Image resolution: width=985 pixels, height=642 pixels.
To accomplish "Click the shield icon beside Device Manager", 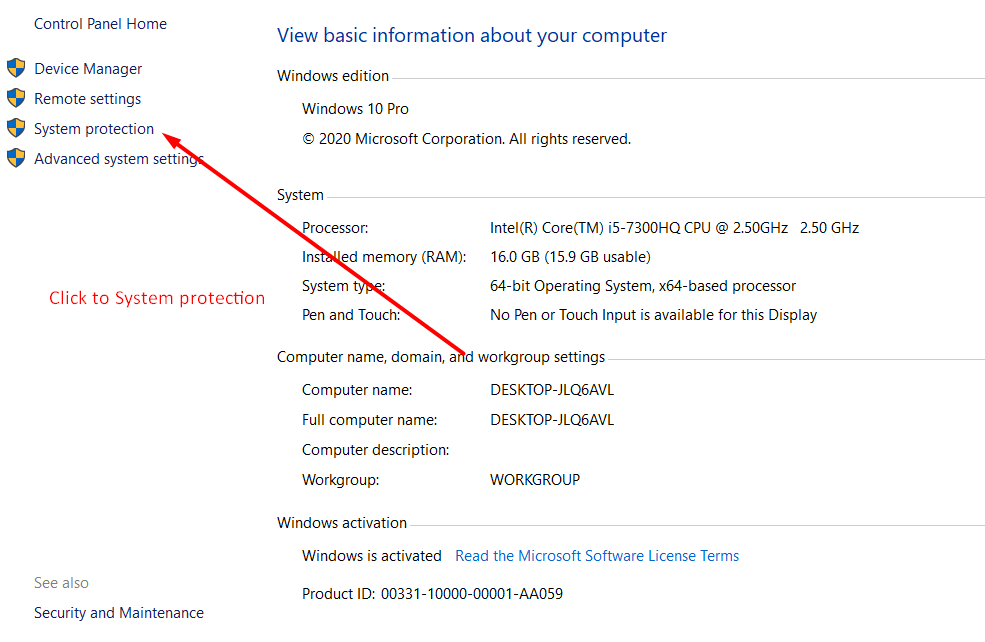I will point(15,69).
